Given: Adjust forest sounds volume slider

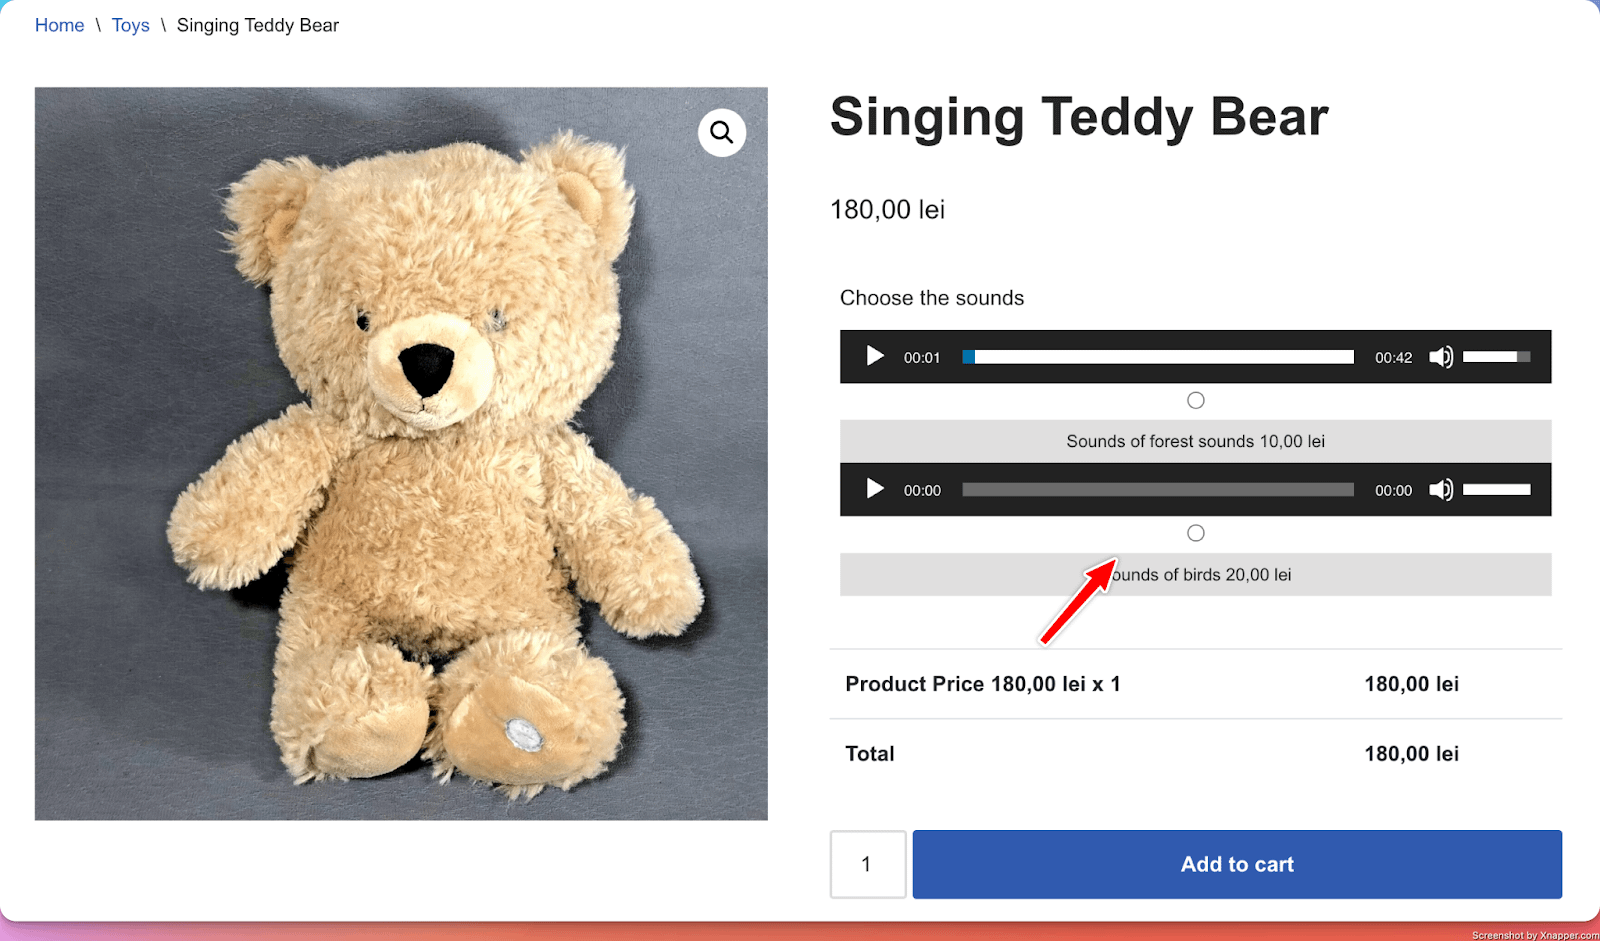Looking at the screenshot, I should pyautogui.click(x=1496, y=357).
